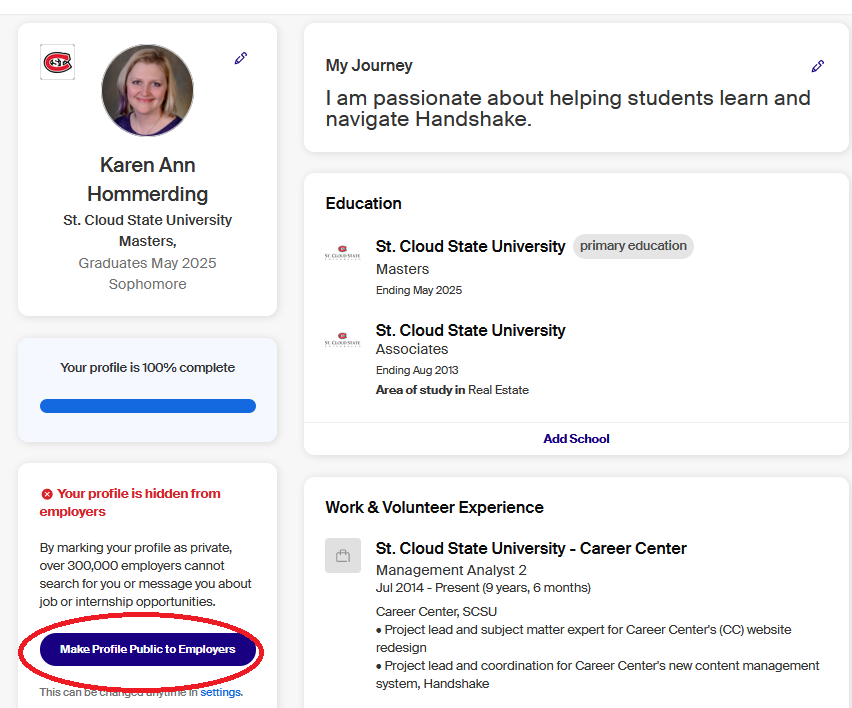Click 'Career Center, SCSU' description line

click(436, 611)
